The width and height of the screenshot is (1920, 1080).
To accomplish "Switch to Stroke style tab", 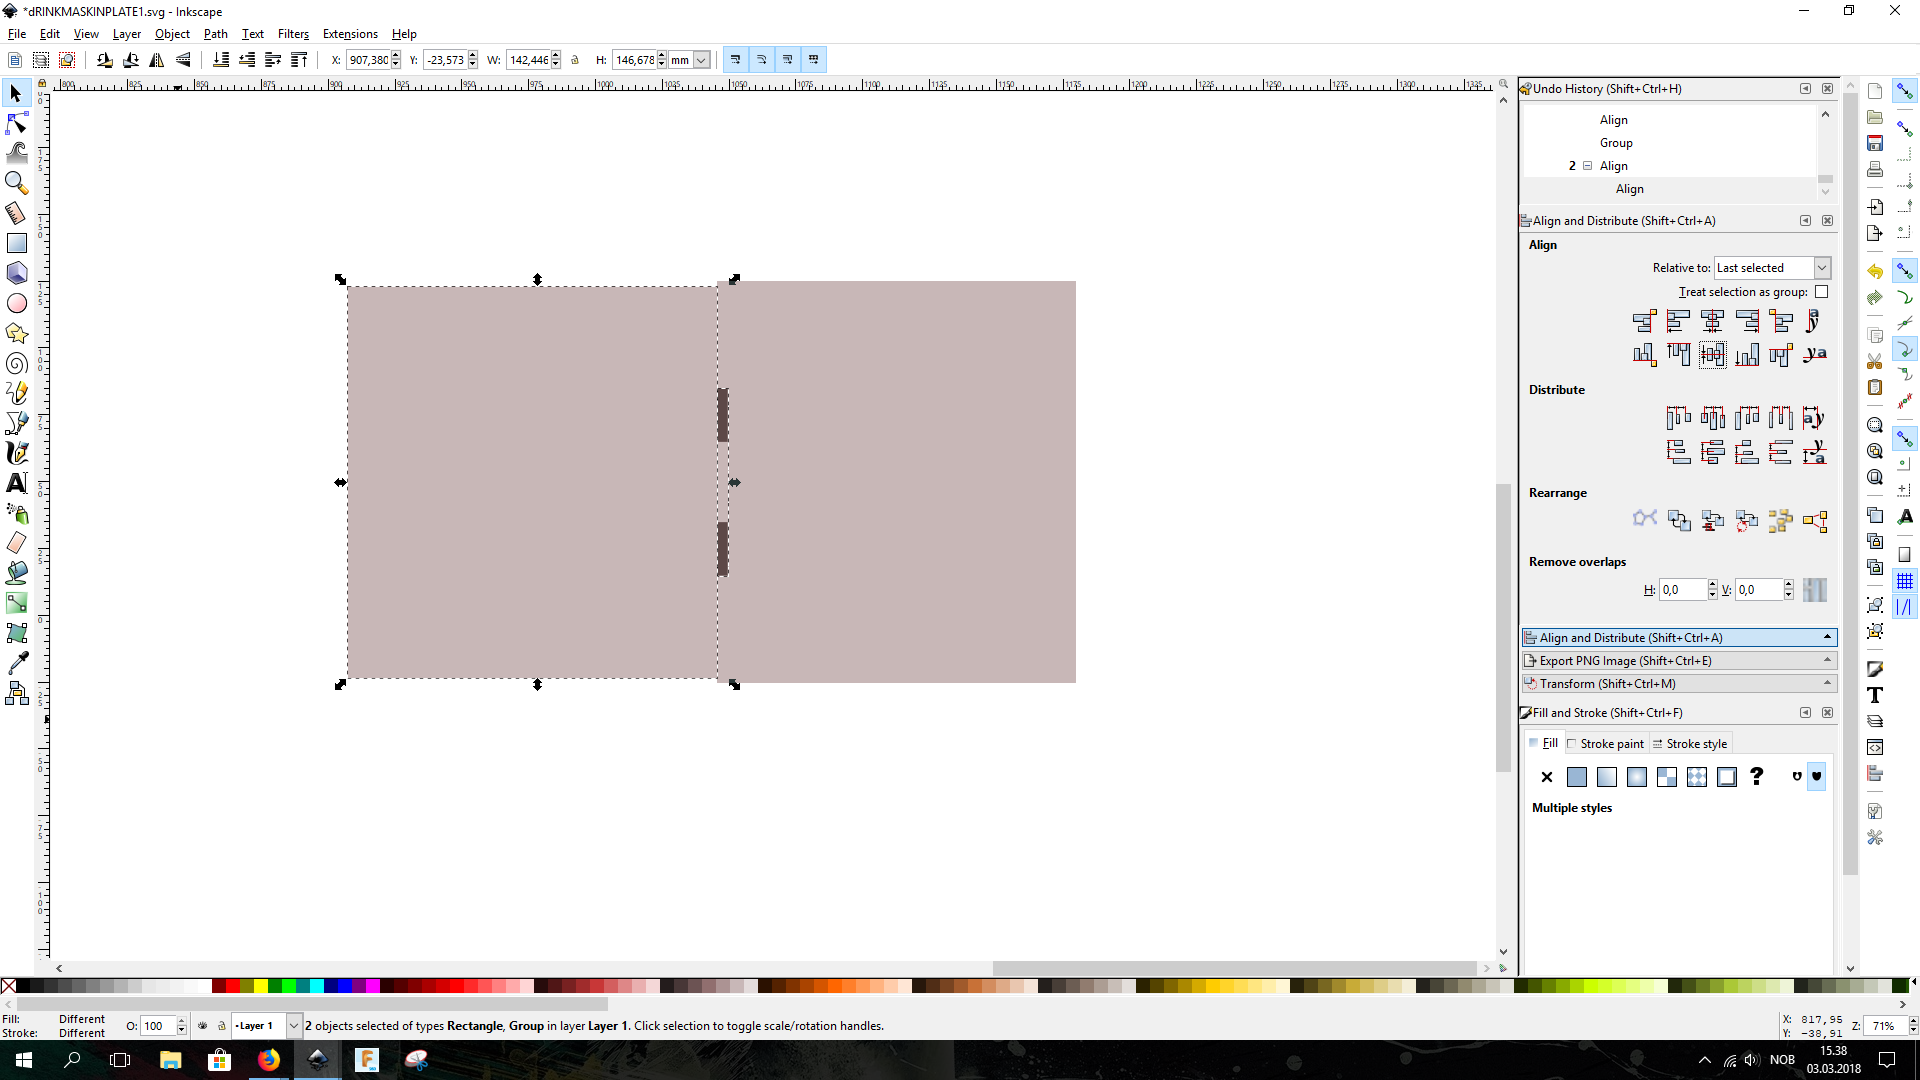I will coord(1690,744).
